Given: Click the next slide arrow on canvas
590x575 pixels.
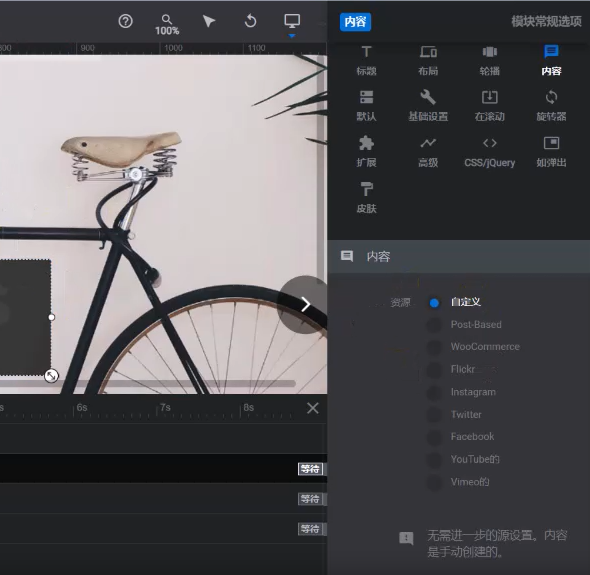Looking at the screenshot, I should [305, 304].
